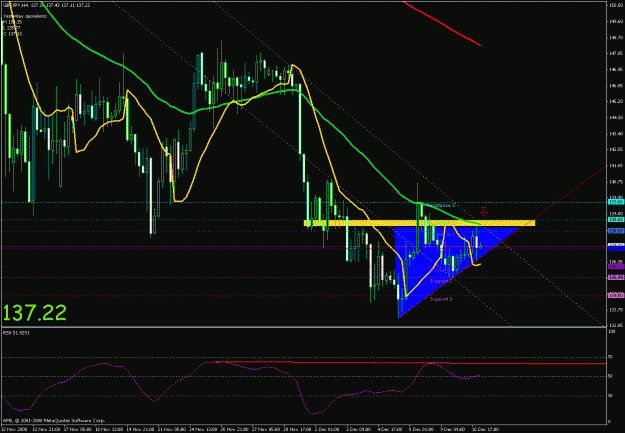Select the Support 3 pivot label
Image resolution: width=625 pixels, height=433 pixels.
point(441,299)
